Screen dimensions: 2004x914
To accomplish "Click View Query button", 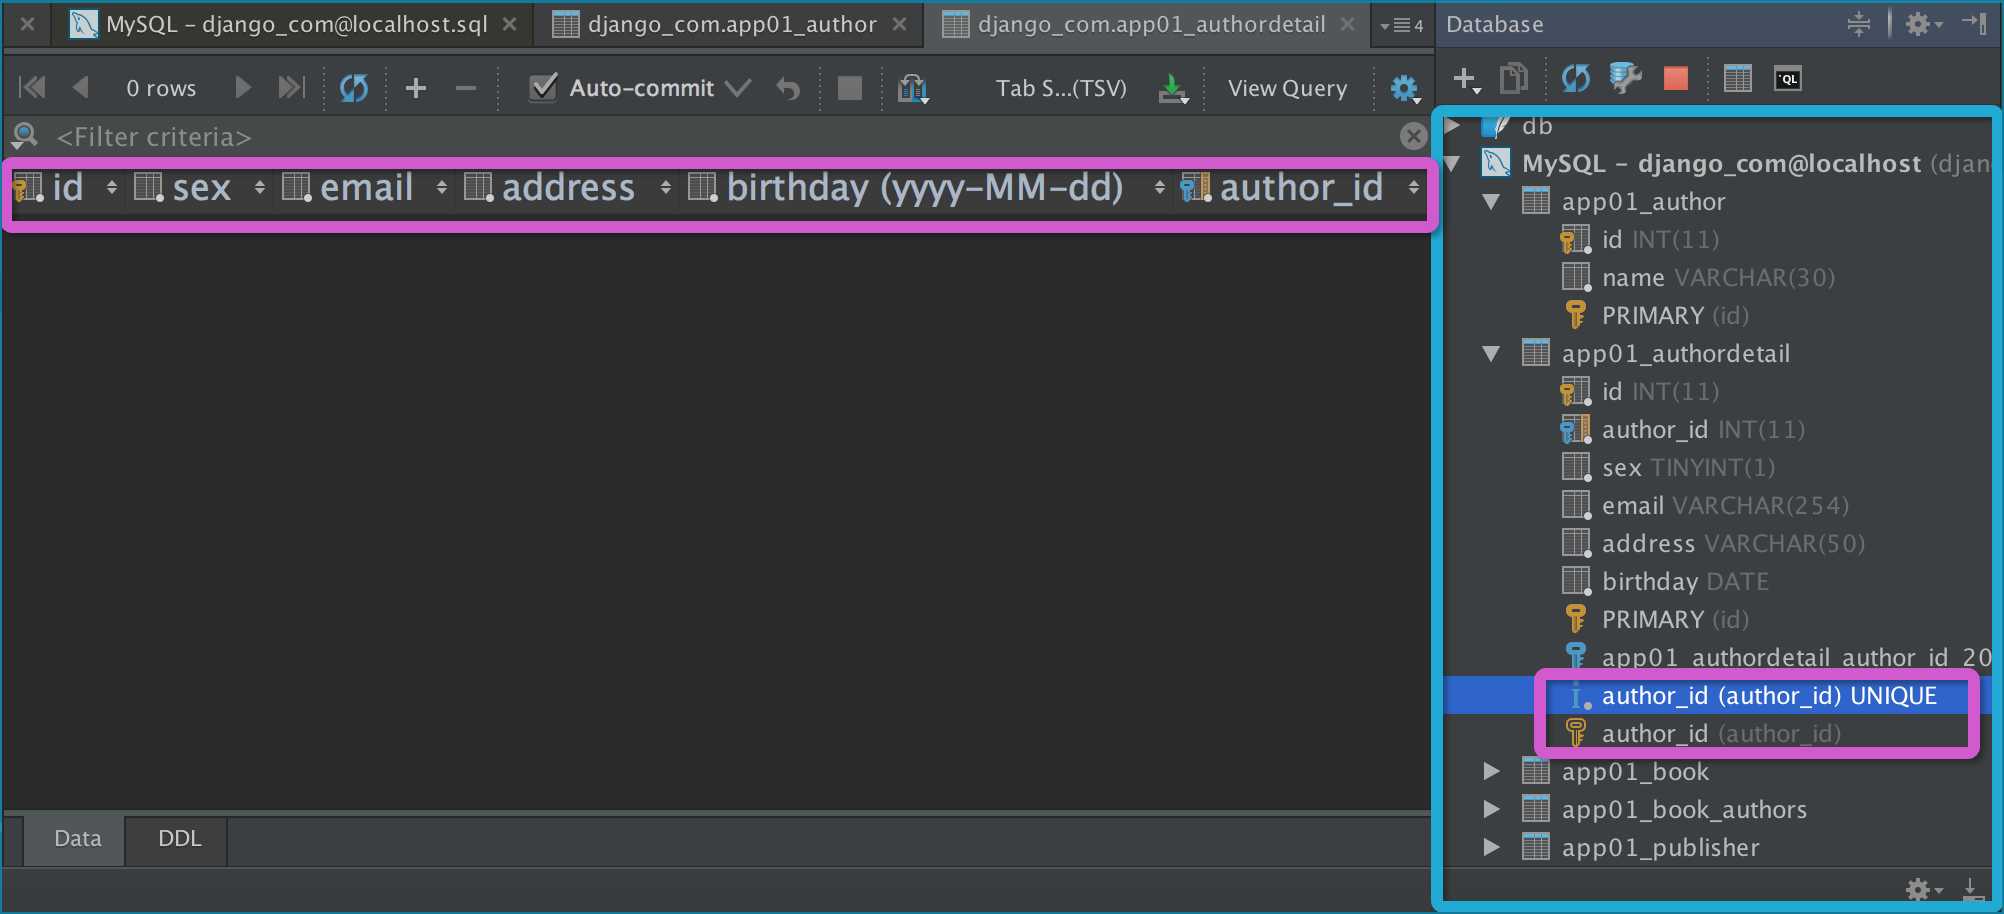I will point(1287,88).
